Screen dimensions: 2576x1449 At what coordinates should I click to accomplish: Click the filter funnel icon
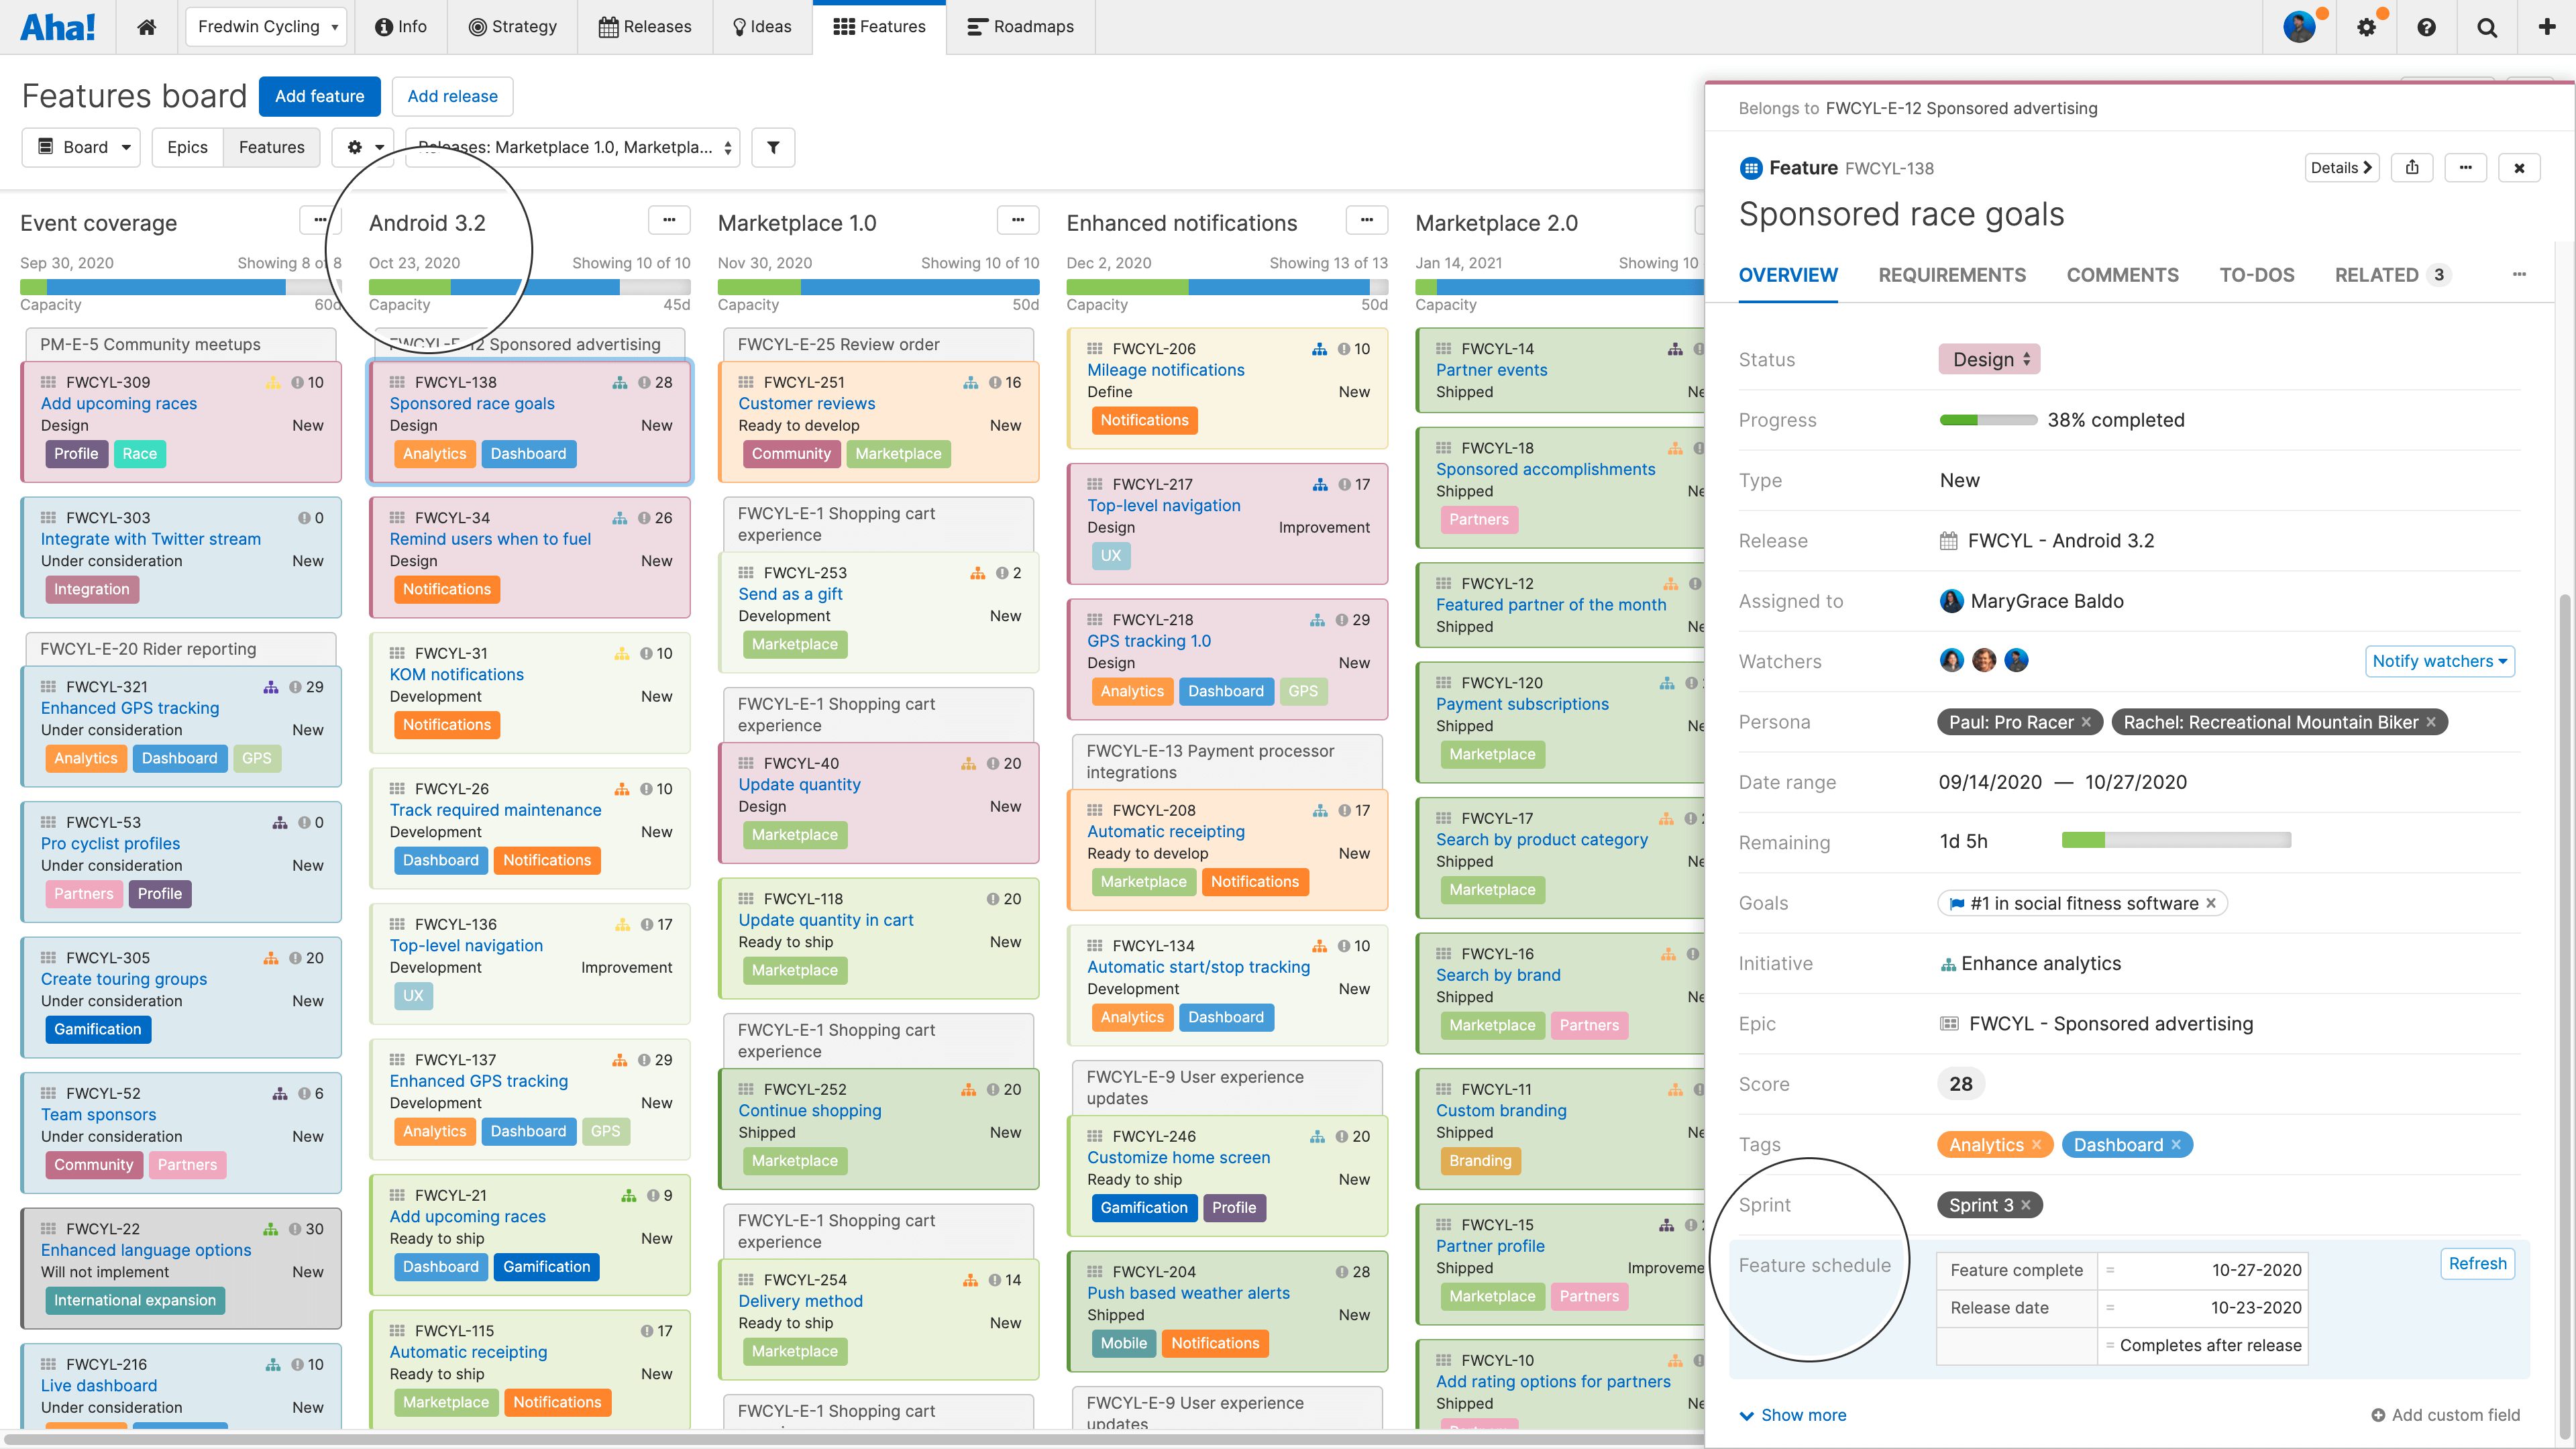773,147
